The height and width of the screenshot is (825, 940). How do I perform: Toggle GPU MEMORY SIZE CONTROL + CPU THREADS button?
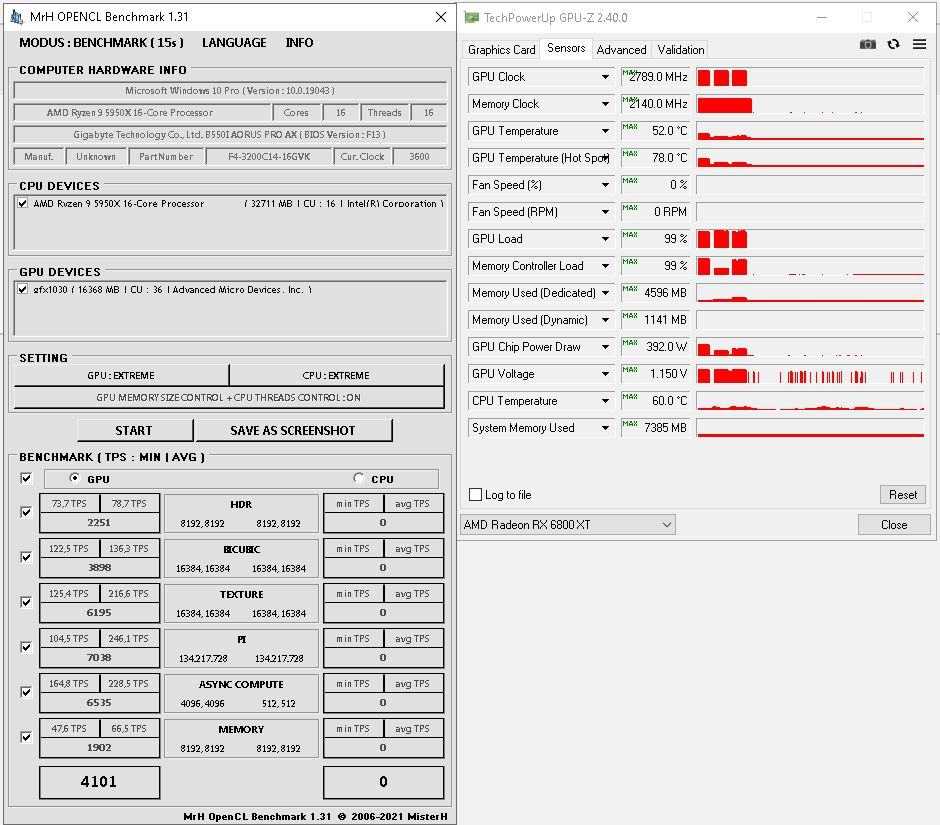(228, 398)
